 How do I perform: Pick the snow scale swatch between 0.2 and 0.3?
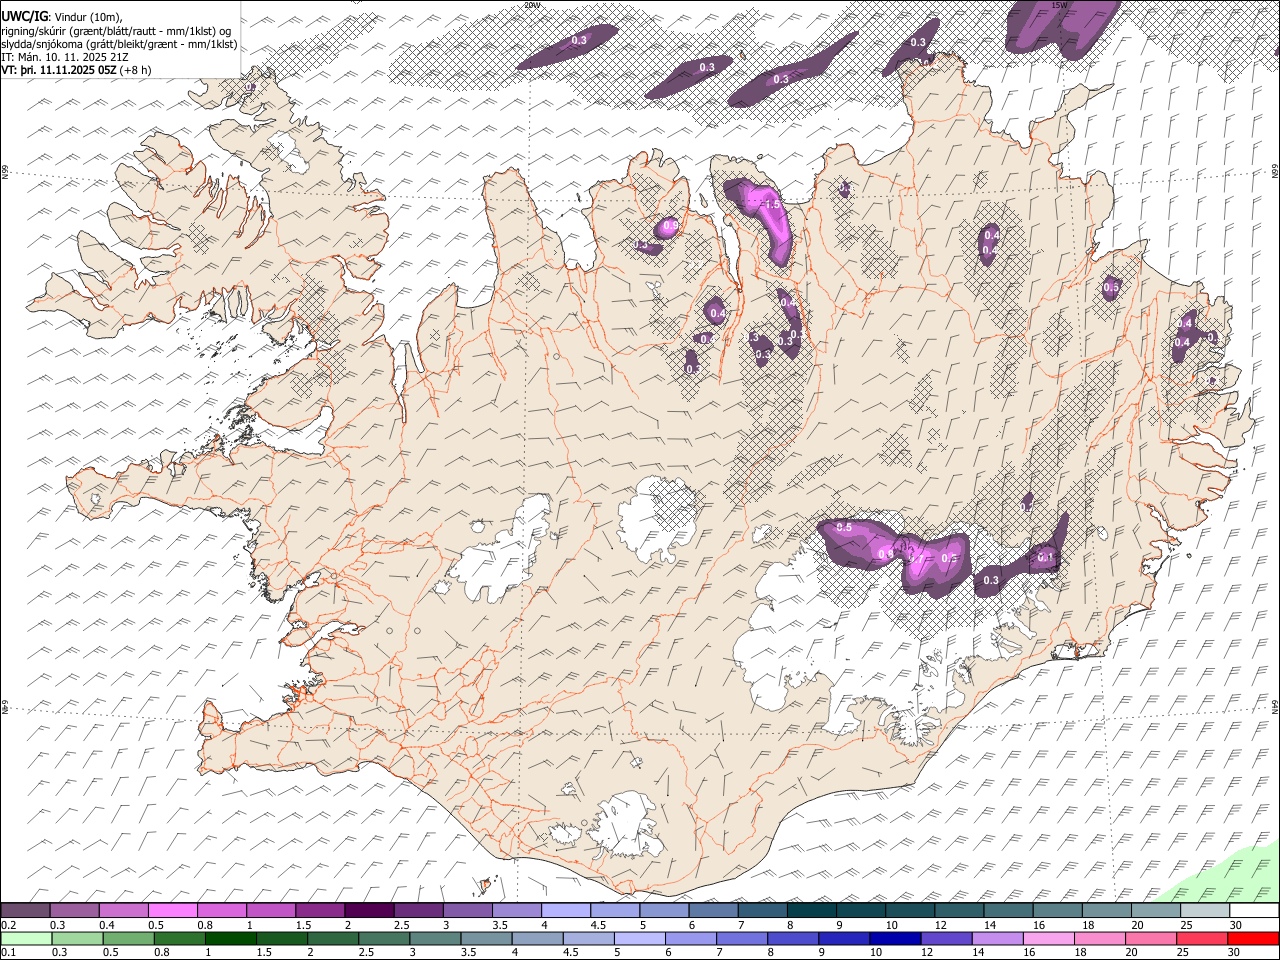[26, 911]
